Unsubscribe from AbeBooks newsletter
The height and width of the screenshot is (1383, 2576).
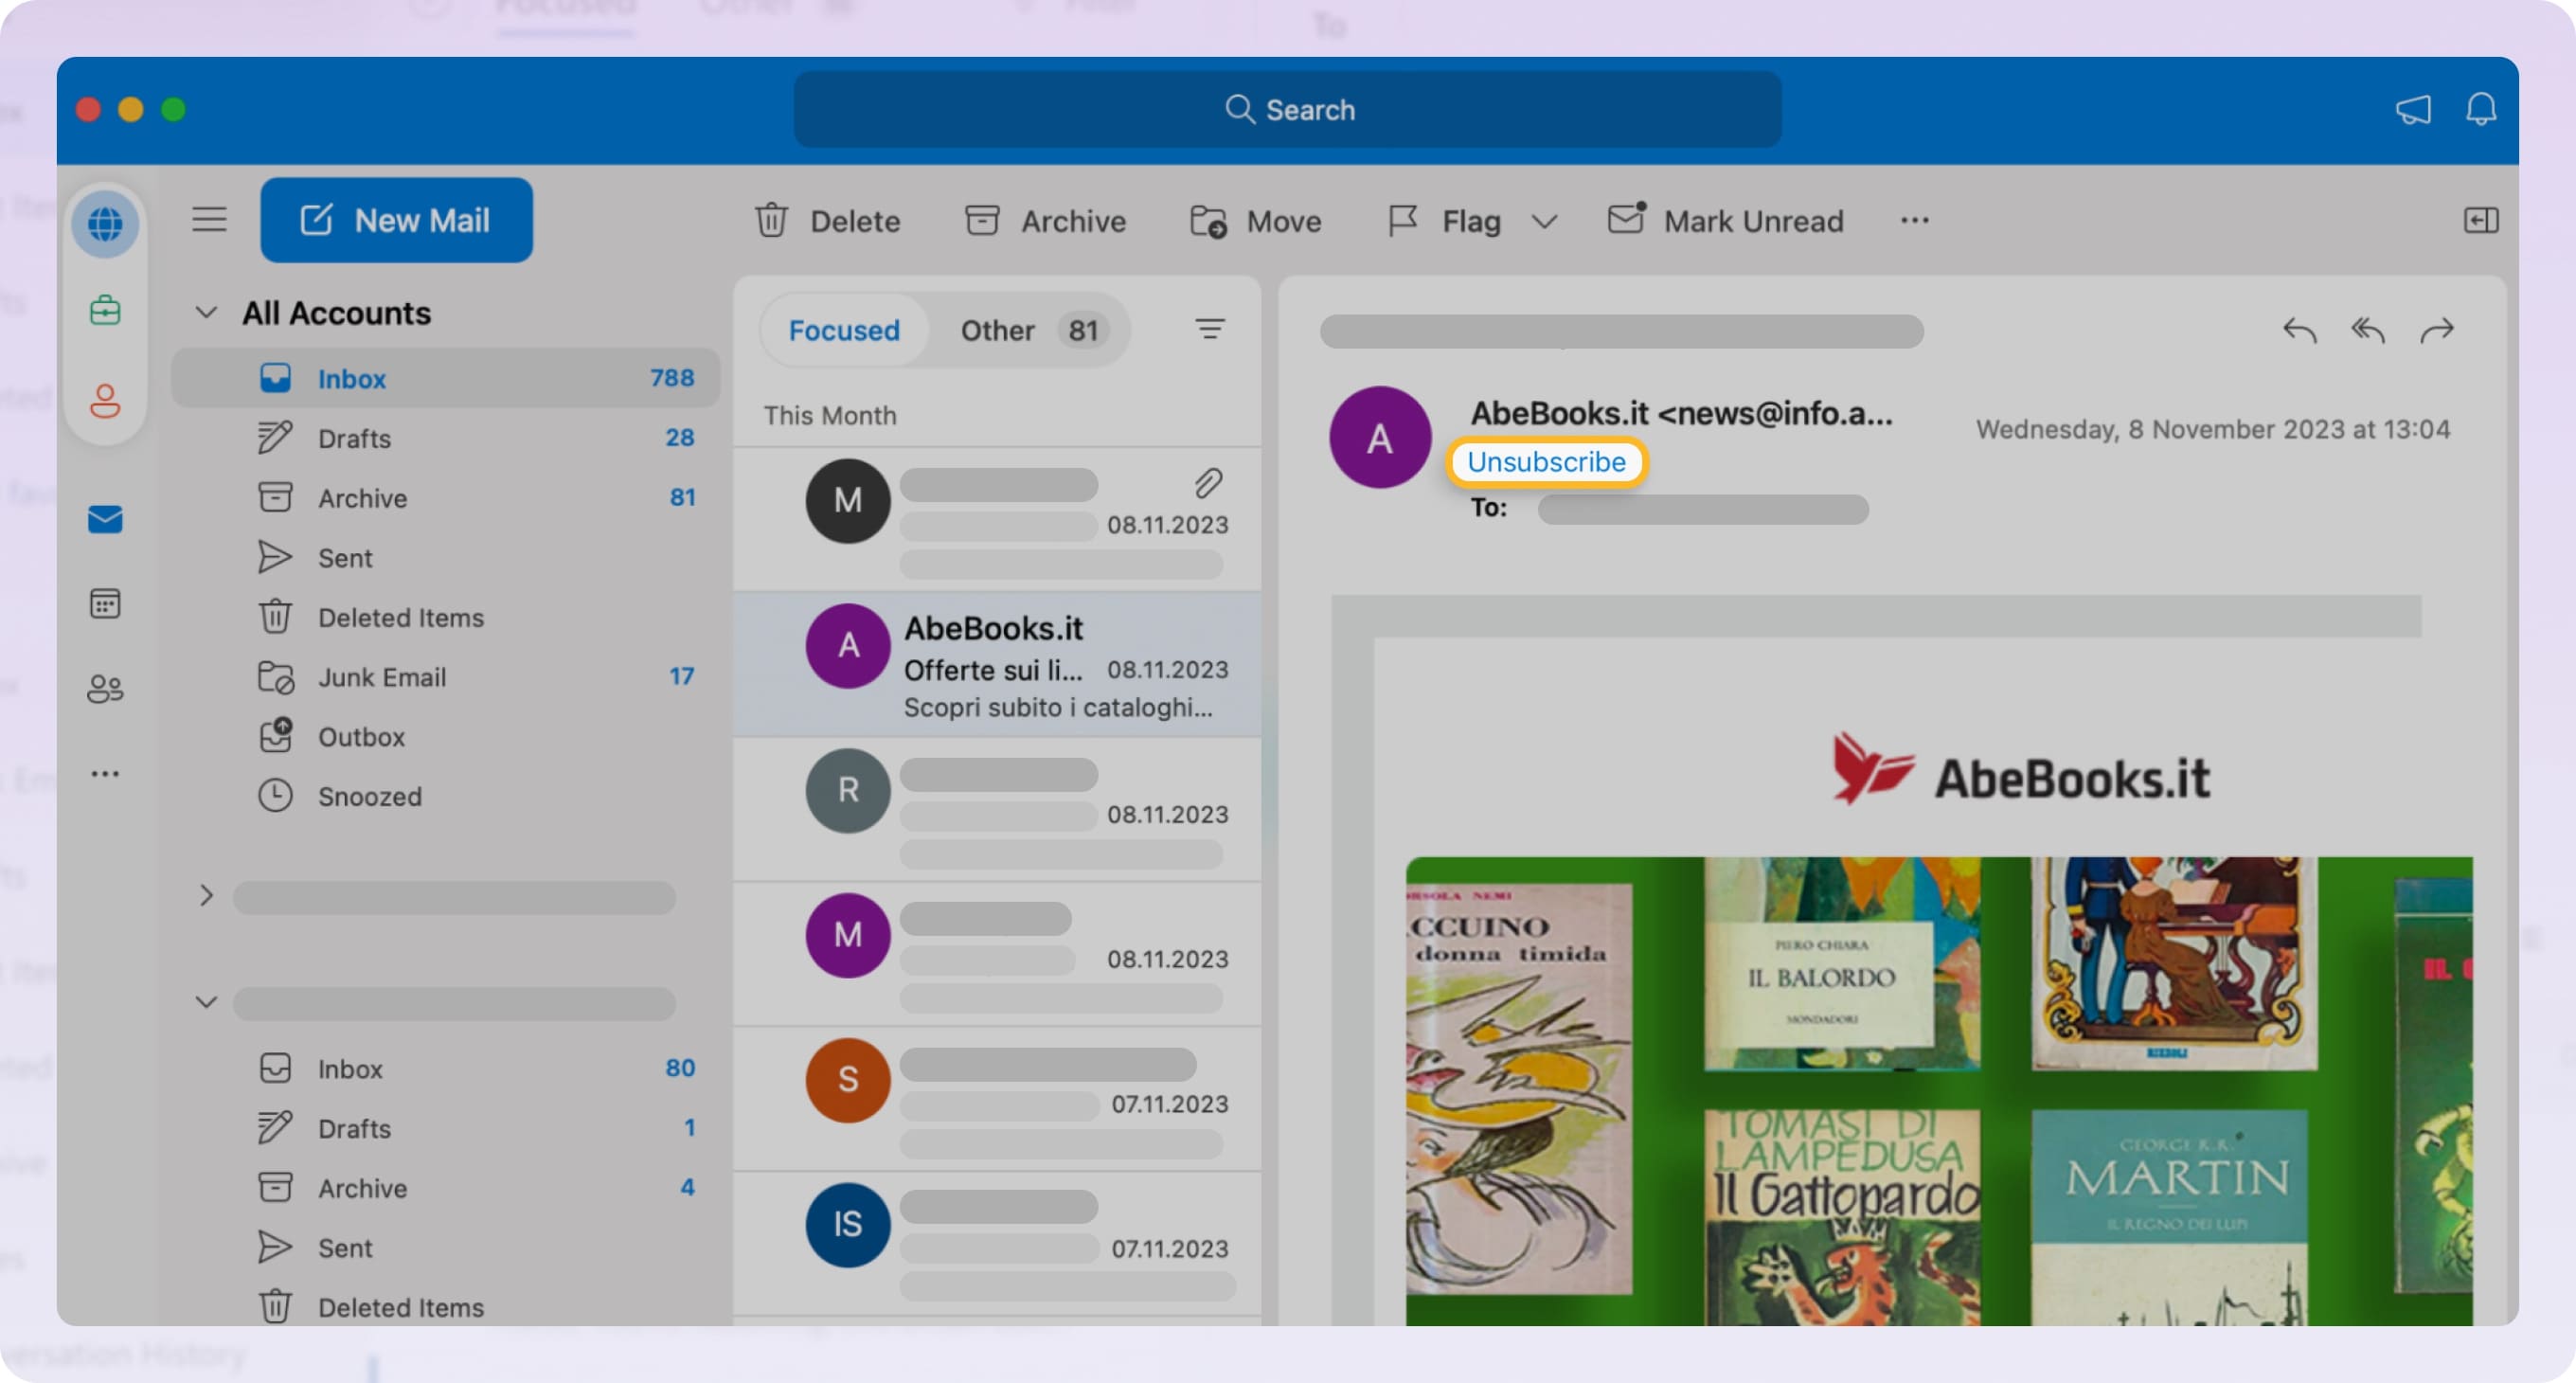pyautogui.click(x=1546, y=462)
